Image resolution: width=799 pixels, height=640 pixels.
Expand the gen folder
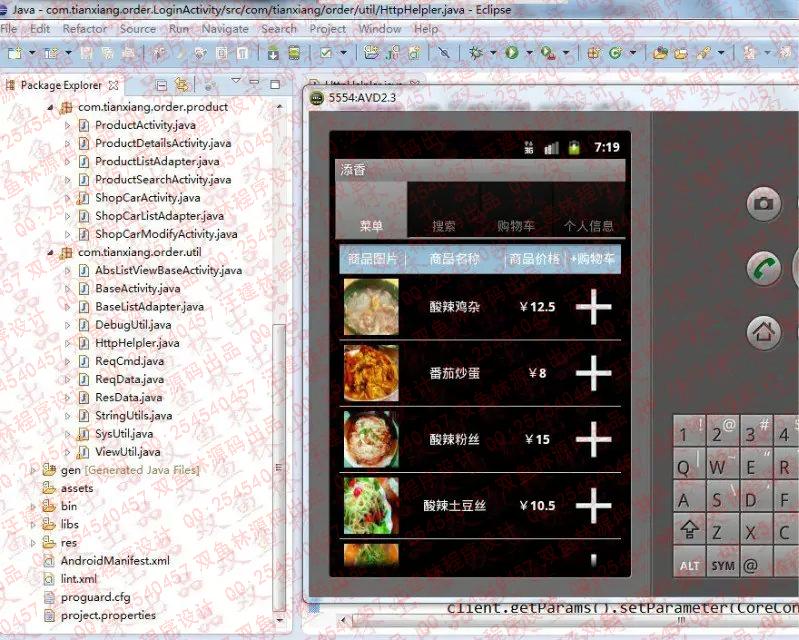pyautogui.click(x=33, y=470)
